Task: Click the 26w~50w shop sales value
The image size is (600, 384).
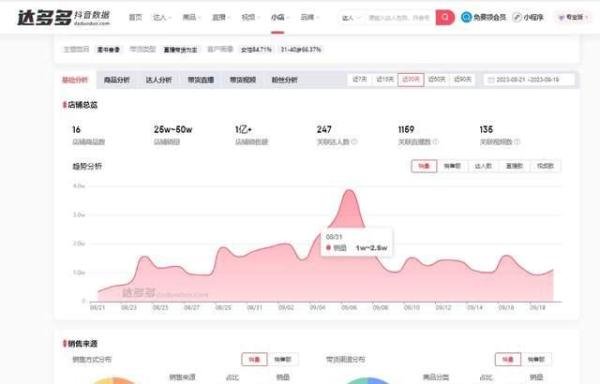Action: click(x=173, y=130)
